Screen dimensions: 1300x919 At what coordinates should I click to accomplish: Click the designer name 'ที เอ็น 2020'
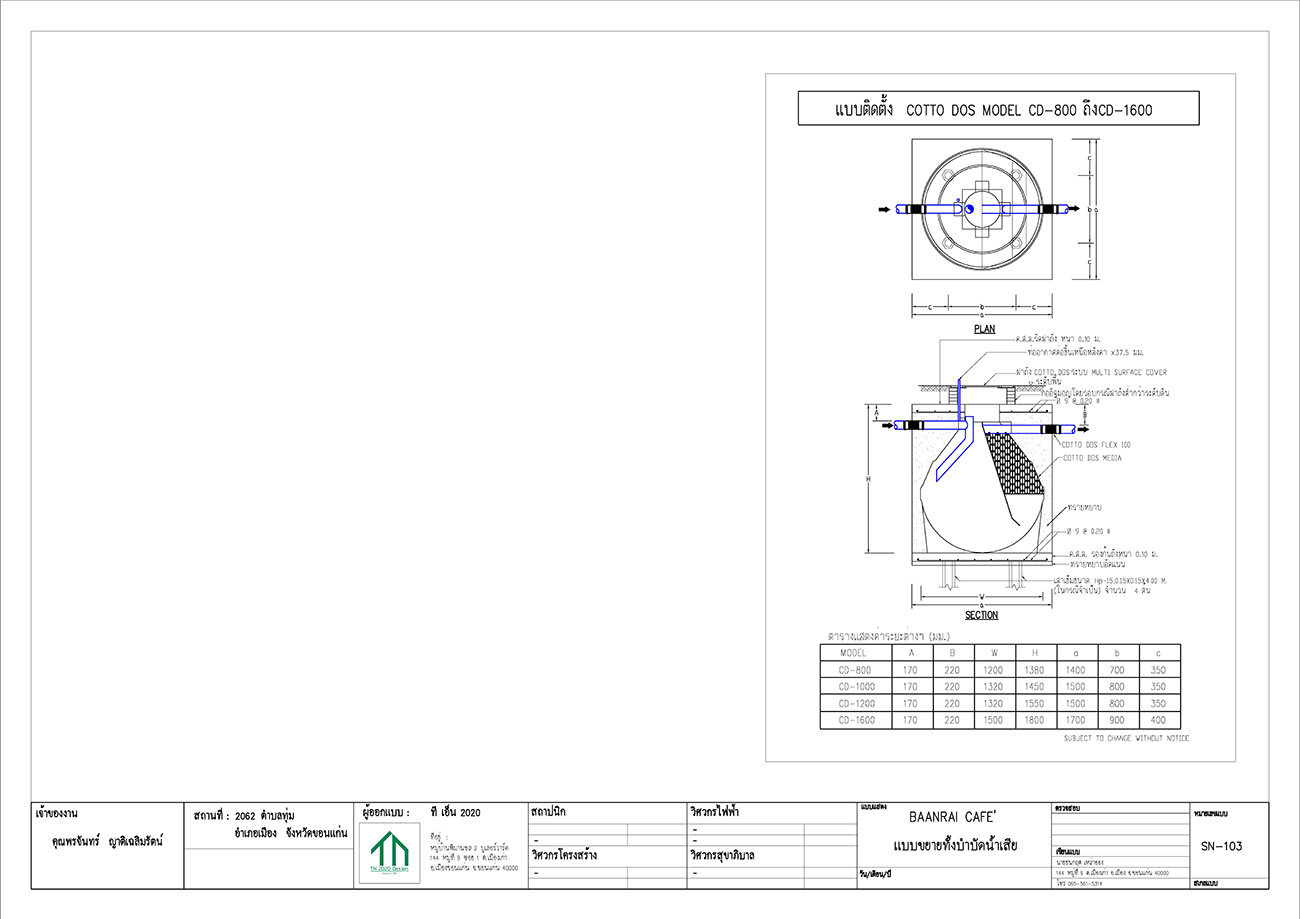coord(455,814)
